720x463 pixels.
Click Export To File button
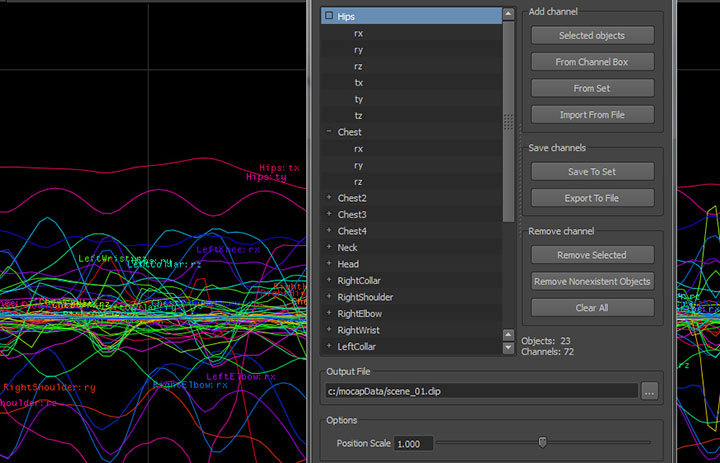click(x=592, y=198)
